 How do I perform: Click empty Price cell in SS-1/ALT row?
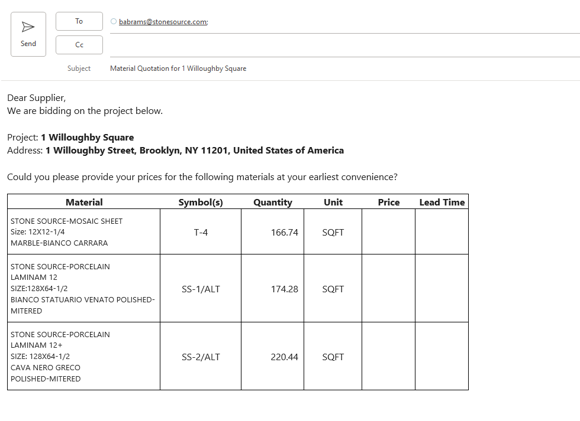[388, 289]
